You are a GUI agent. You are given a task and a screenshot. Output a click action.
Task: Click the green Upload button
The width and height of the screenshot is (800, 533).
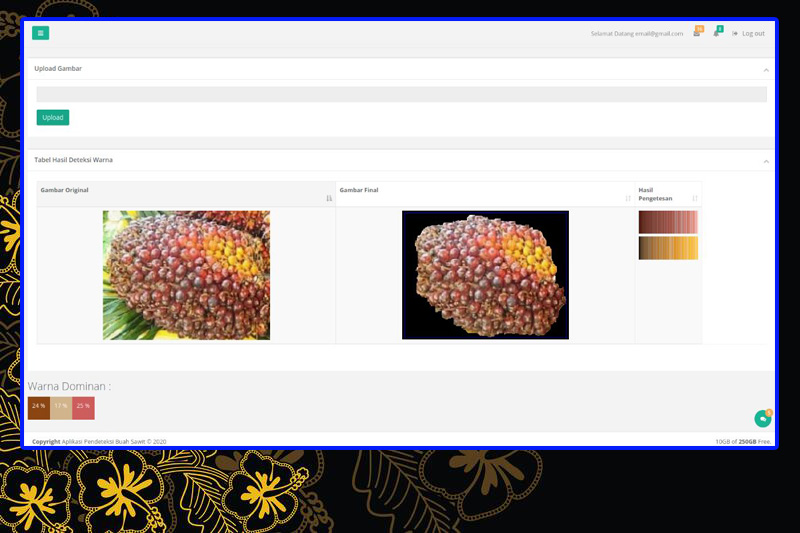(x=53, y=117)
